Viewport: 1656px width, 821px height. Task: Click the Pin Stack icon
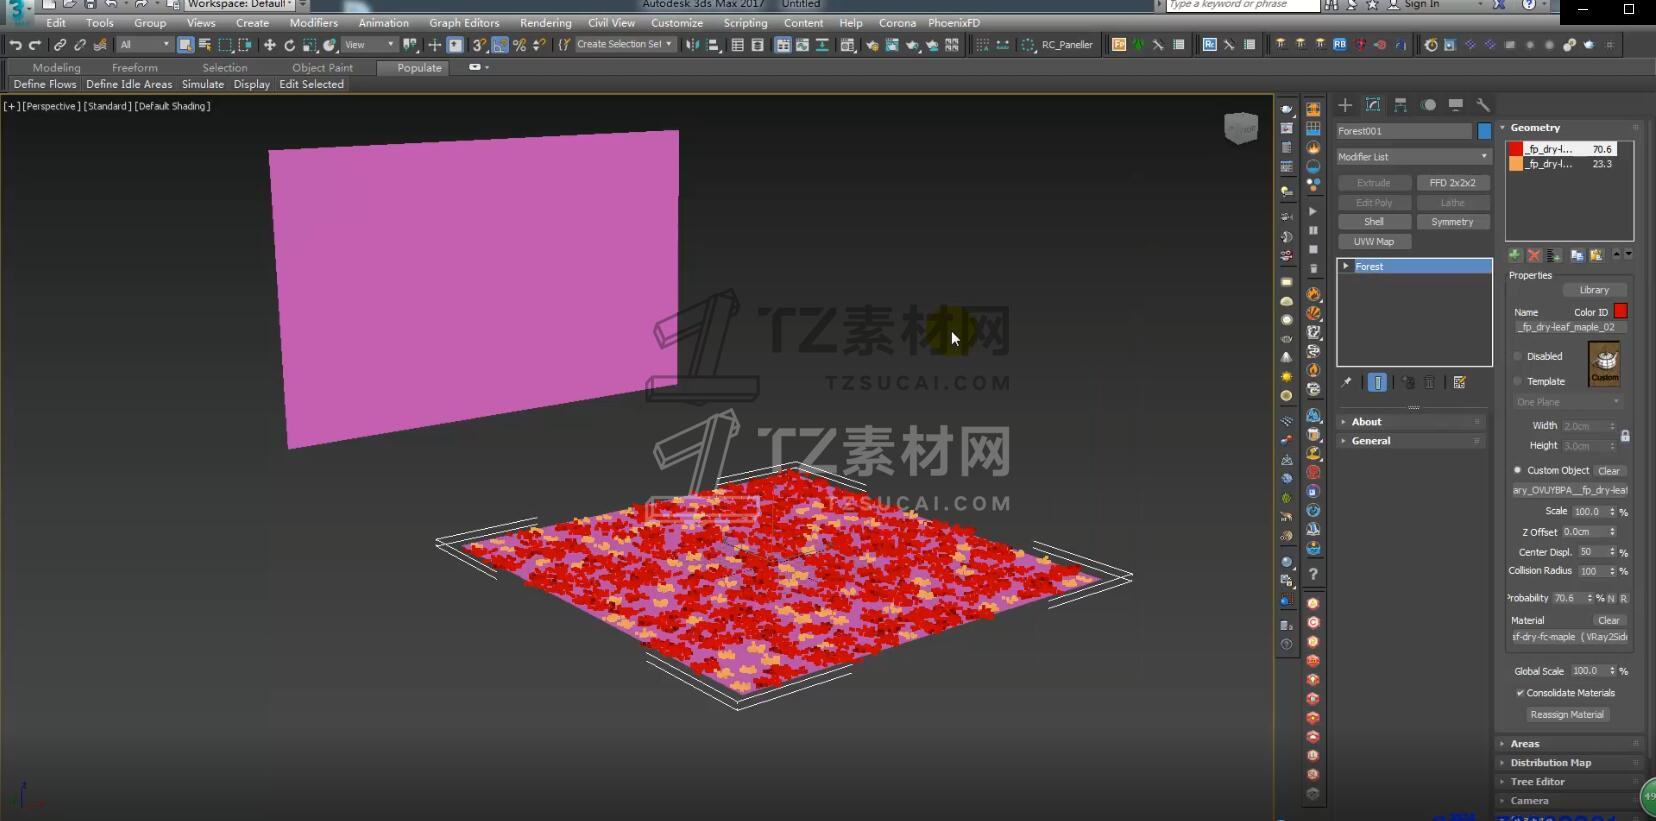pos(1347,382)
